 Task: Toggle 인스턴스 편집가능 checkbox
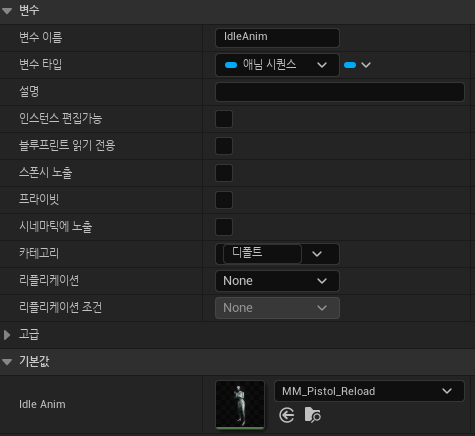coord(224,119)
